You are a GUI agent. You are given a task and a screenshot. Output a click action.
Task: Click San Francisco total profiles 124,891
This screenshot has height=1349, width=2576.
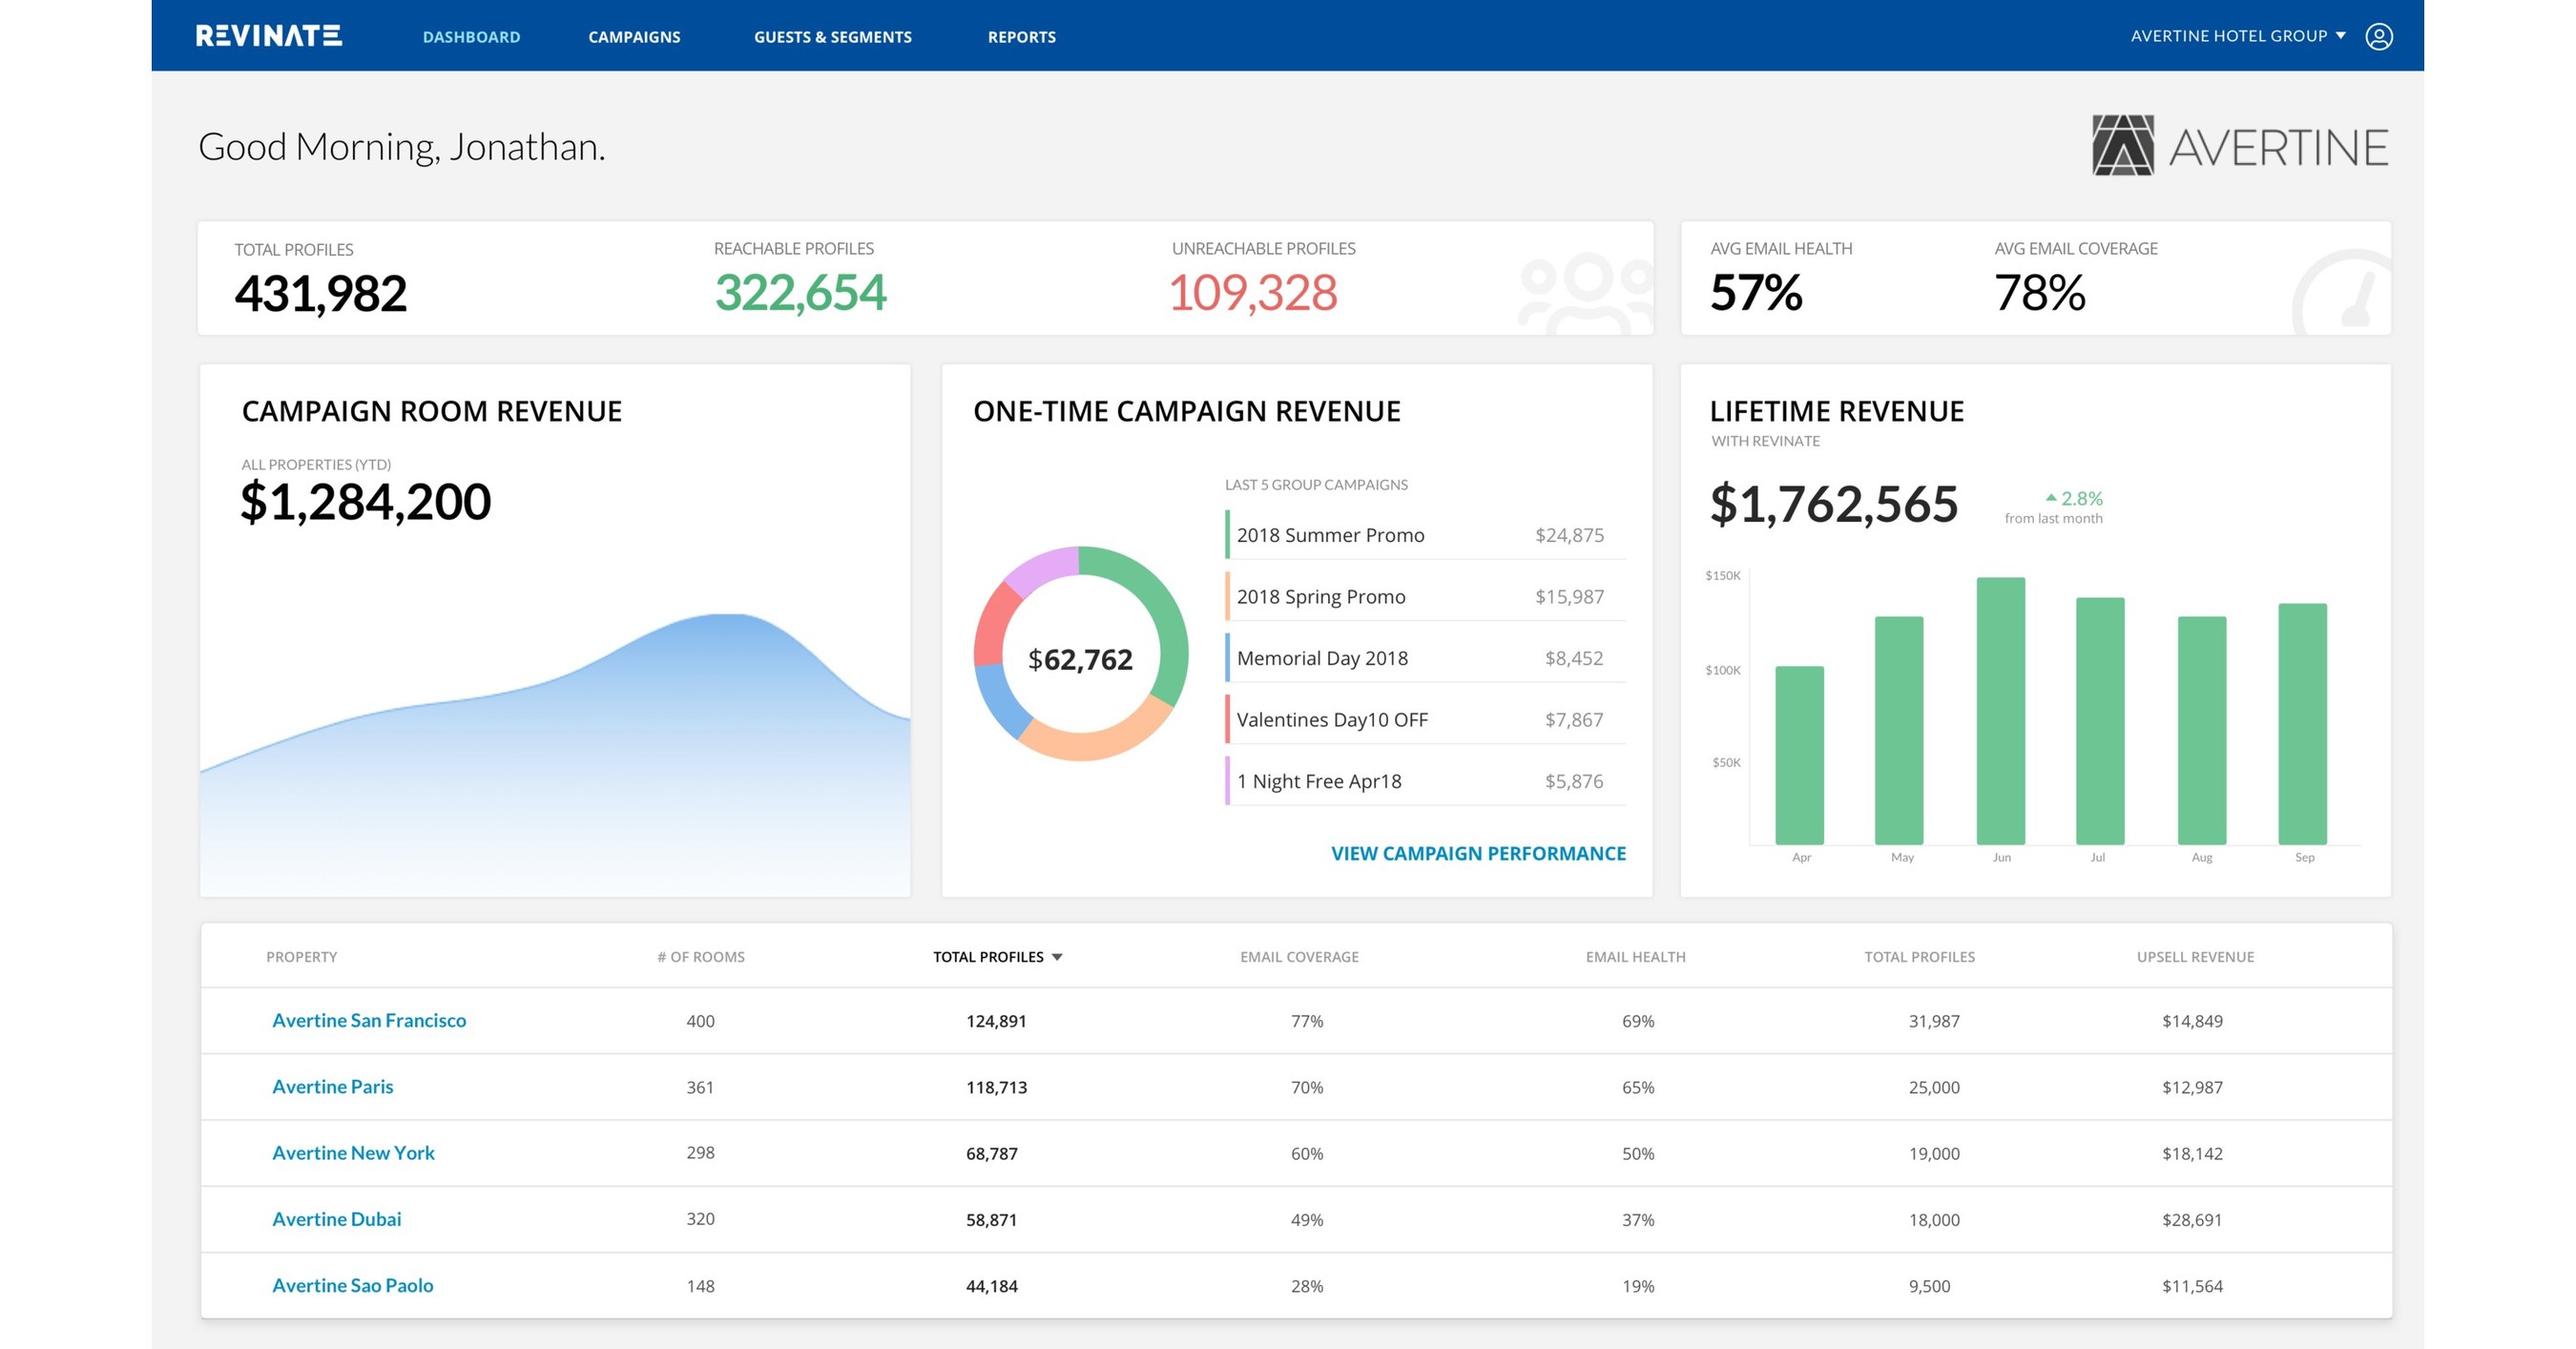click(996, 1021)
